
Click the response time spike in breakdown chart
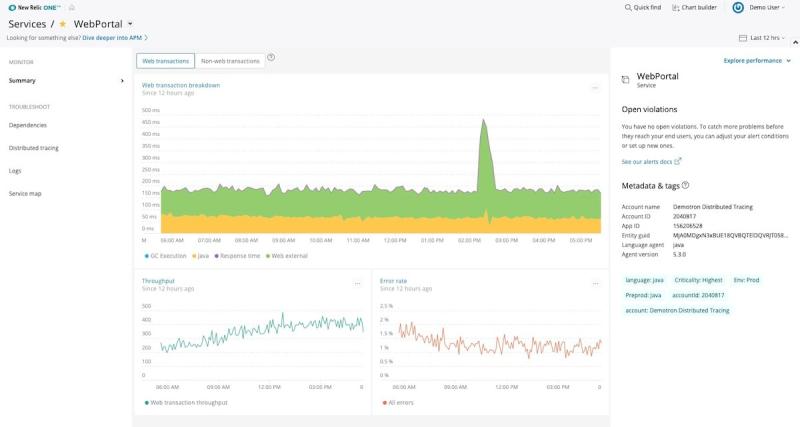[x=484, y=153]
